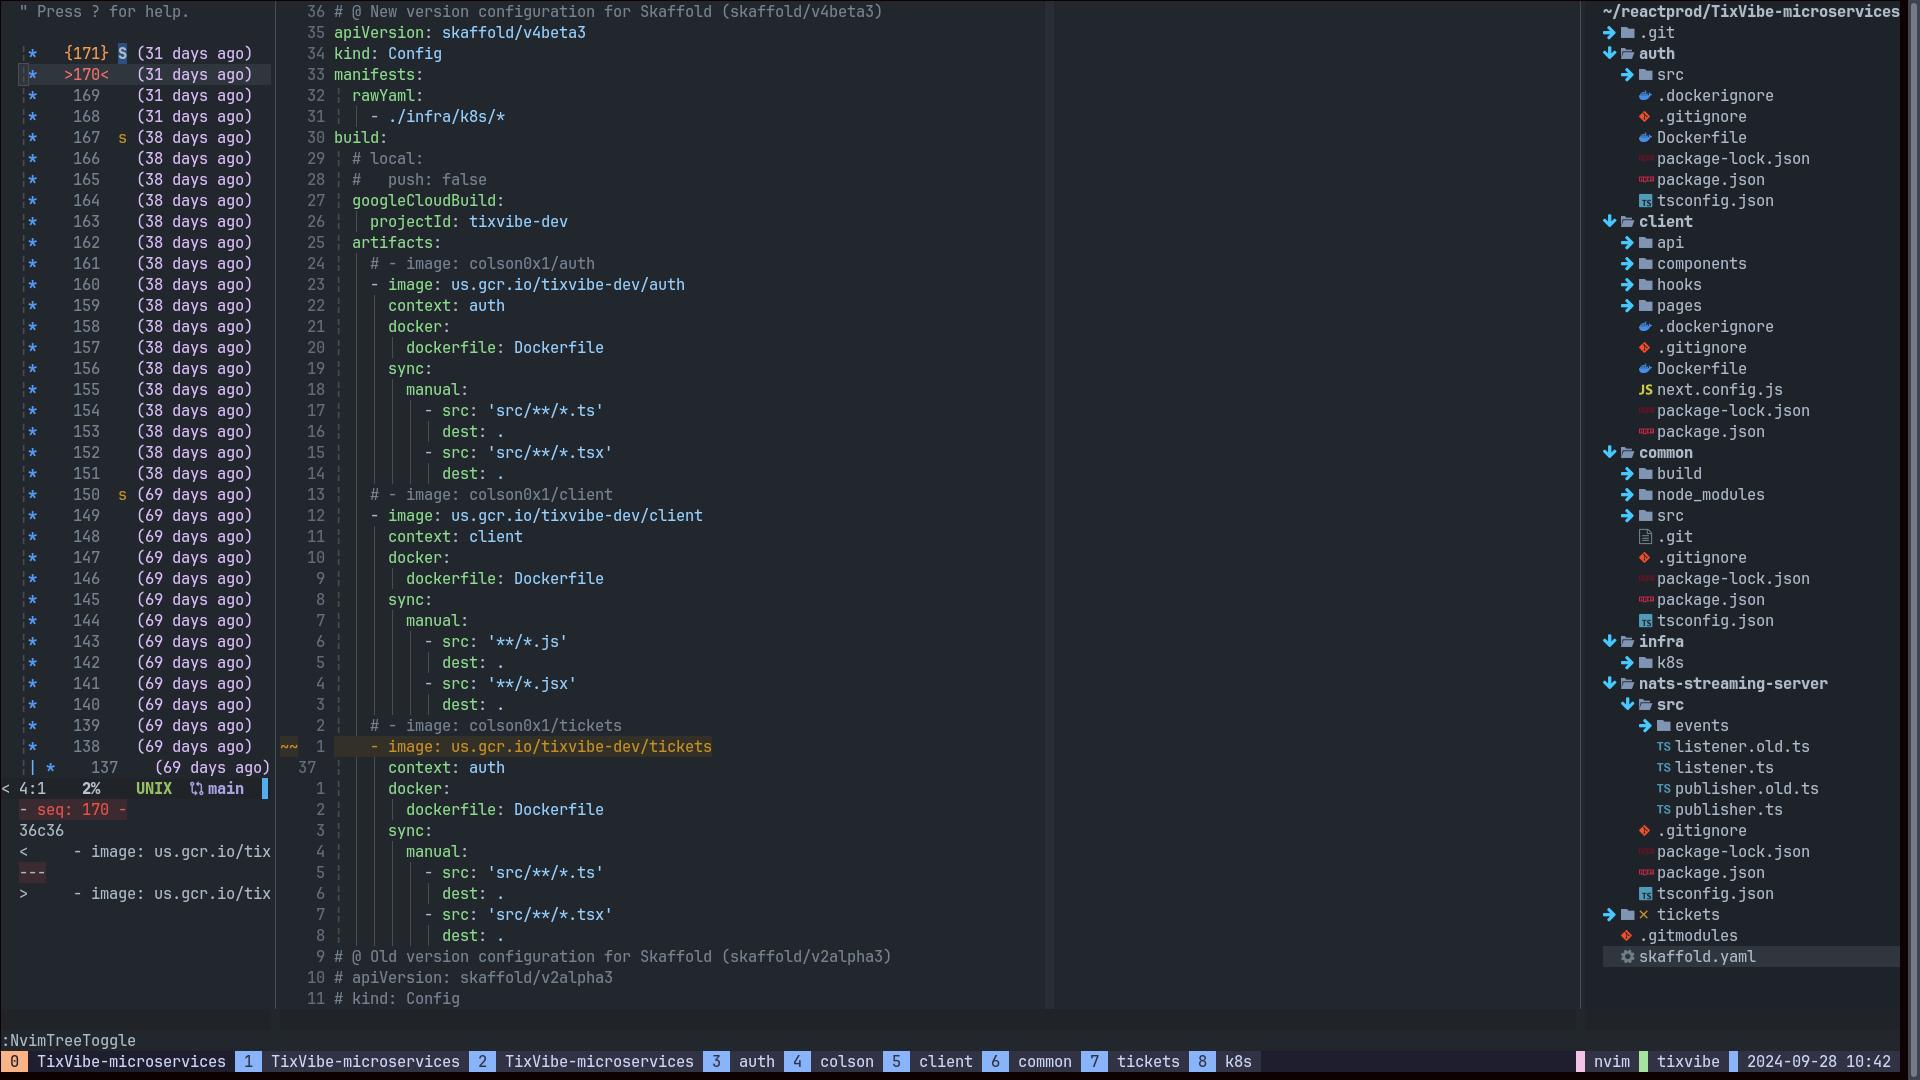
Task: Click TypeScript icon beside publisher.ts
Action: 1663,810
